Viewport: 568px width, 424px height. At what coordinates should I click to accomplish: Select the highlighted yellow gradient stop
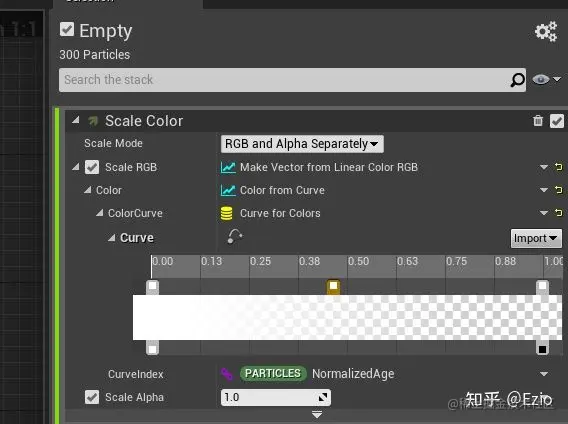tap(333, 286)
